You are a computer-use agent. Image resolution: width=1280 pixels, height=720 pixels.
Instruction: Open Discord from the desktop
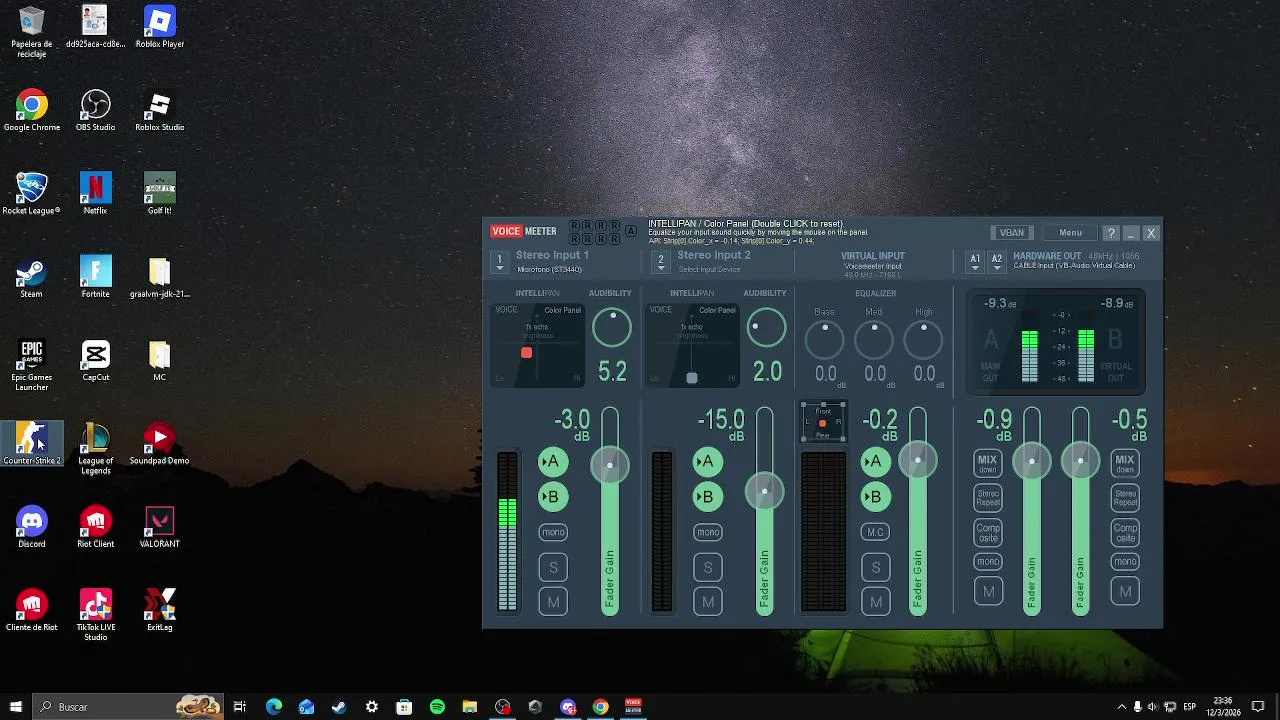tap(32, 527)
